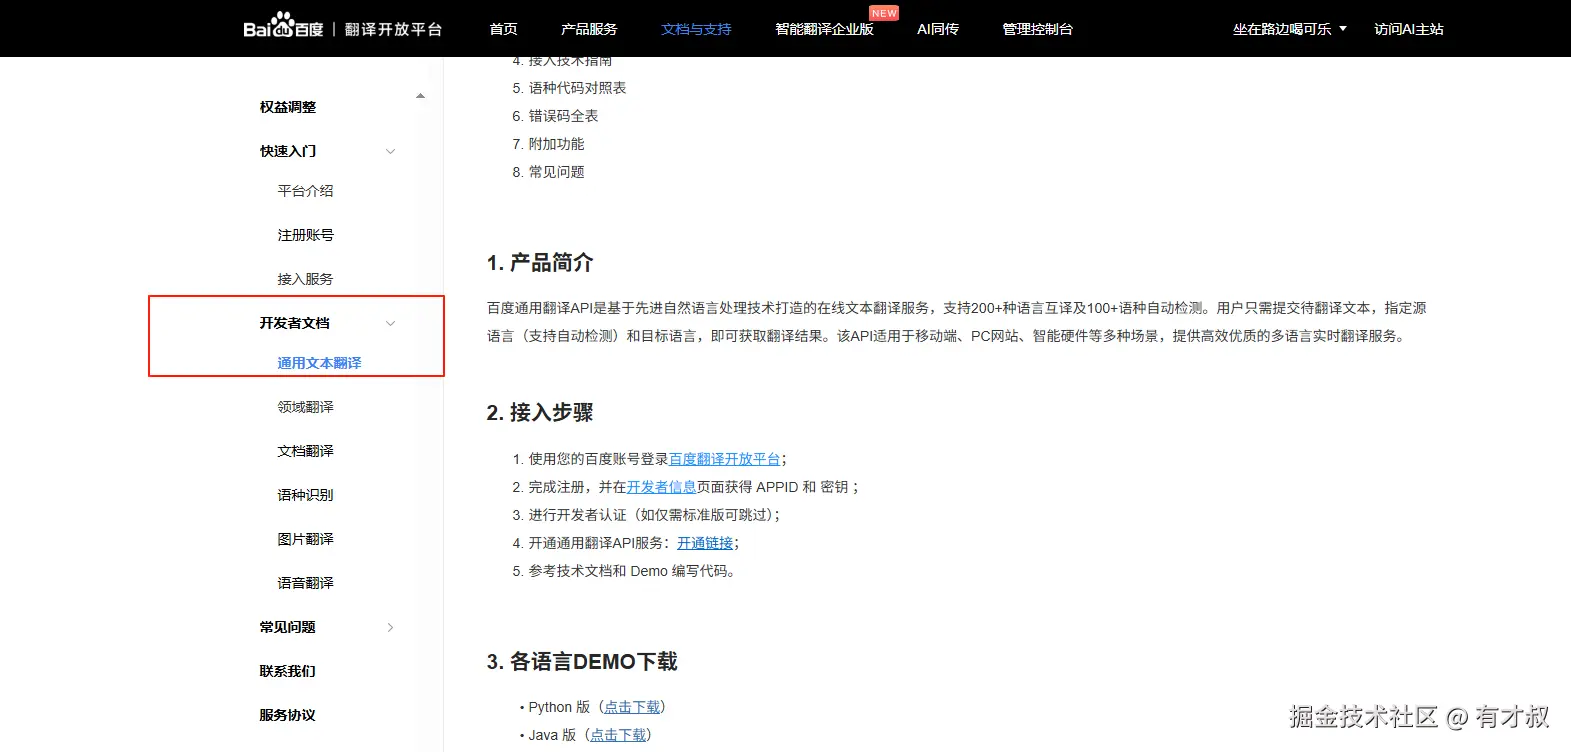Image resolution: width=1571 pixels, height=752 pixels.
Task: Click the 访问AI主站 link
Action: point(1408,29)
